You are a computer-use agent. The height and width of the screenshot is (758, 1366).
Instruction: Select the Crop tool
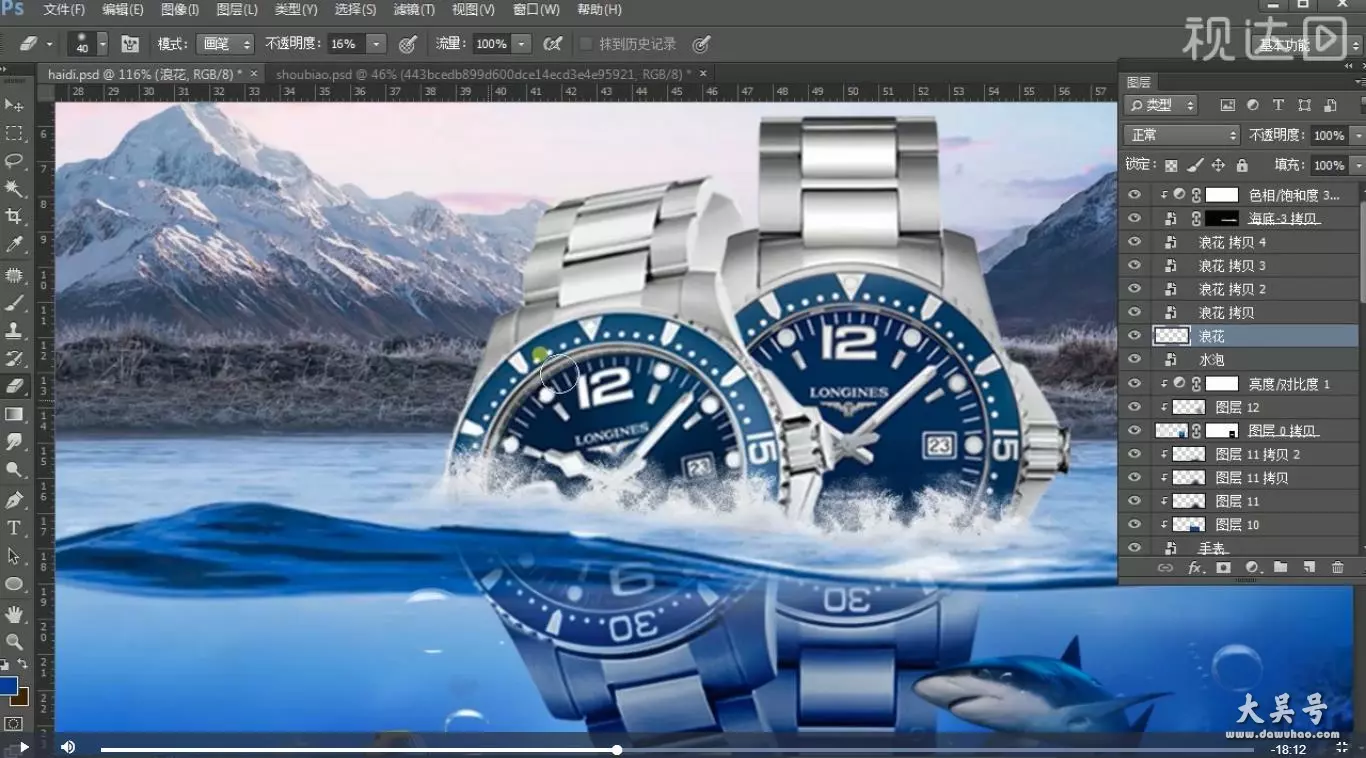tap(14, 216)
